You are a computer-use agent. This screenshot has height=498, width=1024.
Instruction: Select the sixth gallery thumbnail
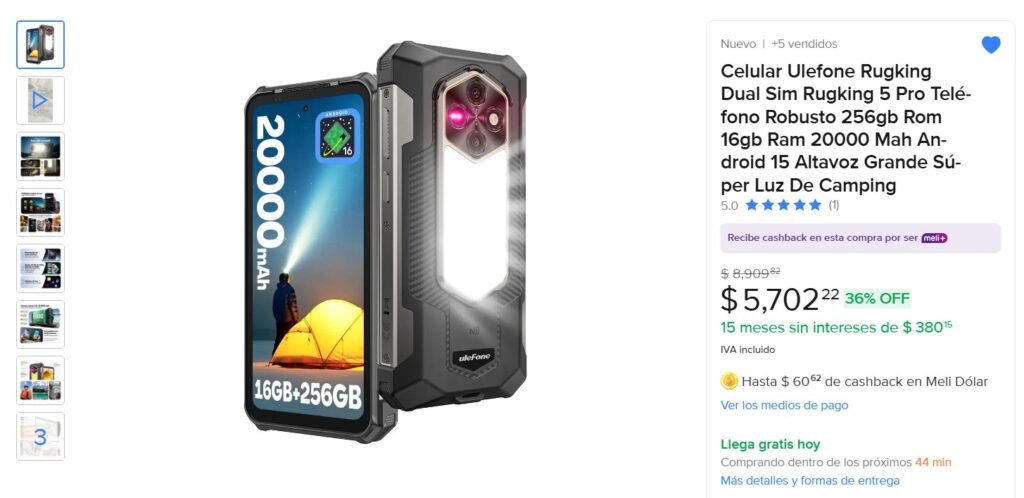pos(40,324)
